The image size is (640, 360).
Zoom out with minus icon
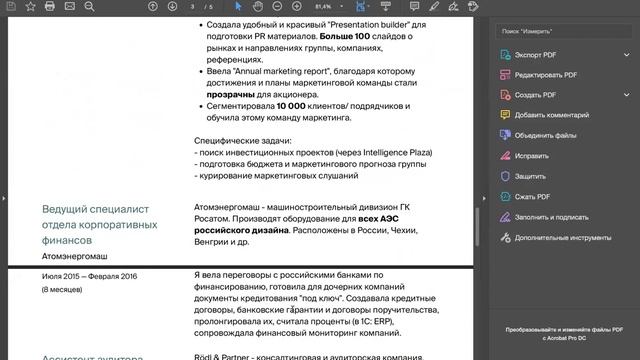coord(277,6)
